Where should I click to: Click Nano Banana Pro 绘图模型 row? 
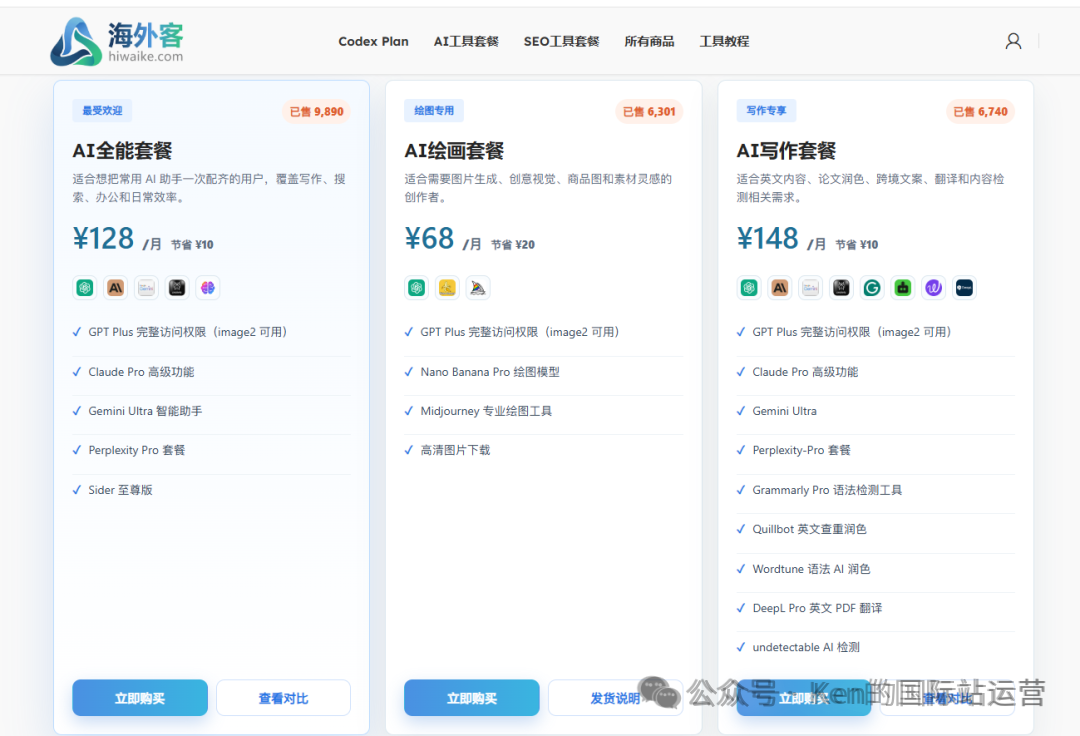tap(543, 372)
